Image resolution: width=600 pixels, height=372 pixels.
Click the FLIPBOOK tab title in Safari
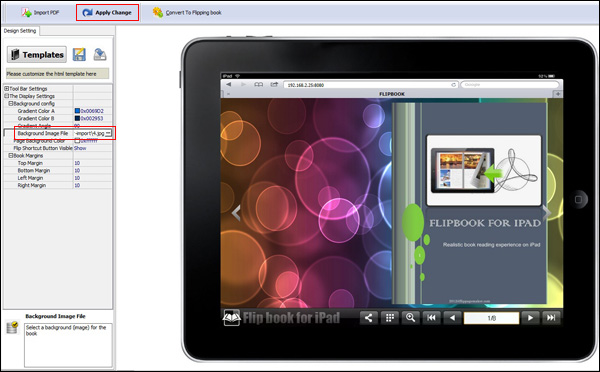click(392, 94)
